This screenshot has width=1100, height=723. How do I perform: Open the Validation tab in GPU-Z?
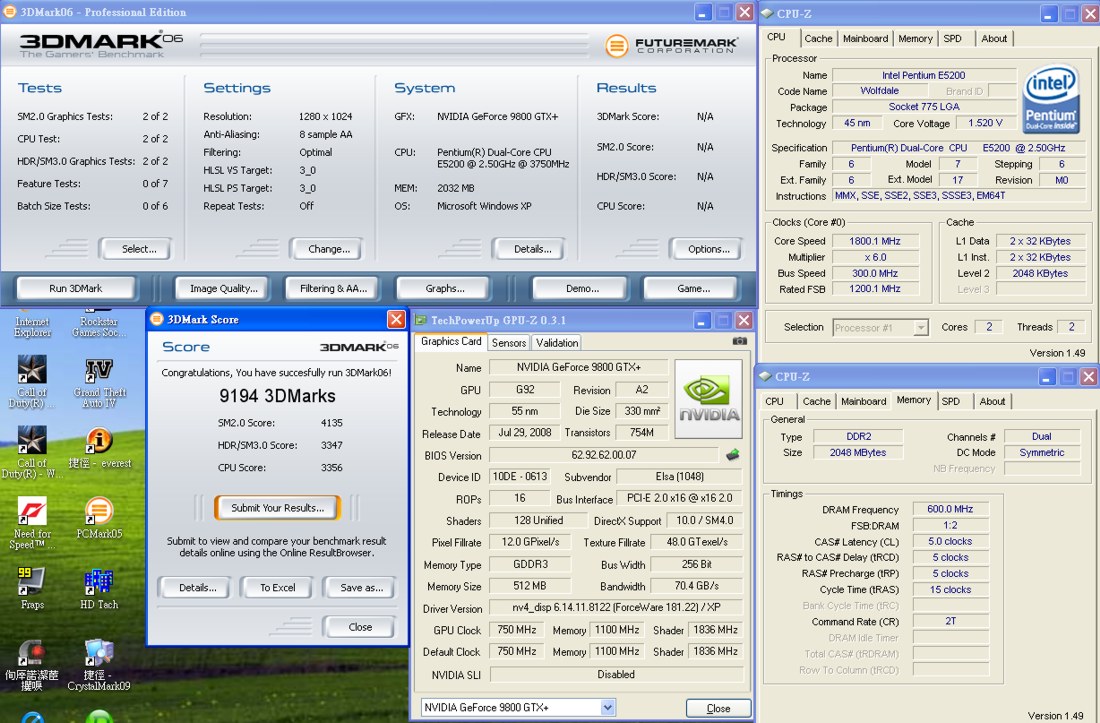pos(557,343)
